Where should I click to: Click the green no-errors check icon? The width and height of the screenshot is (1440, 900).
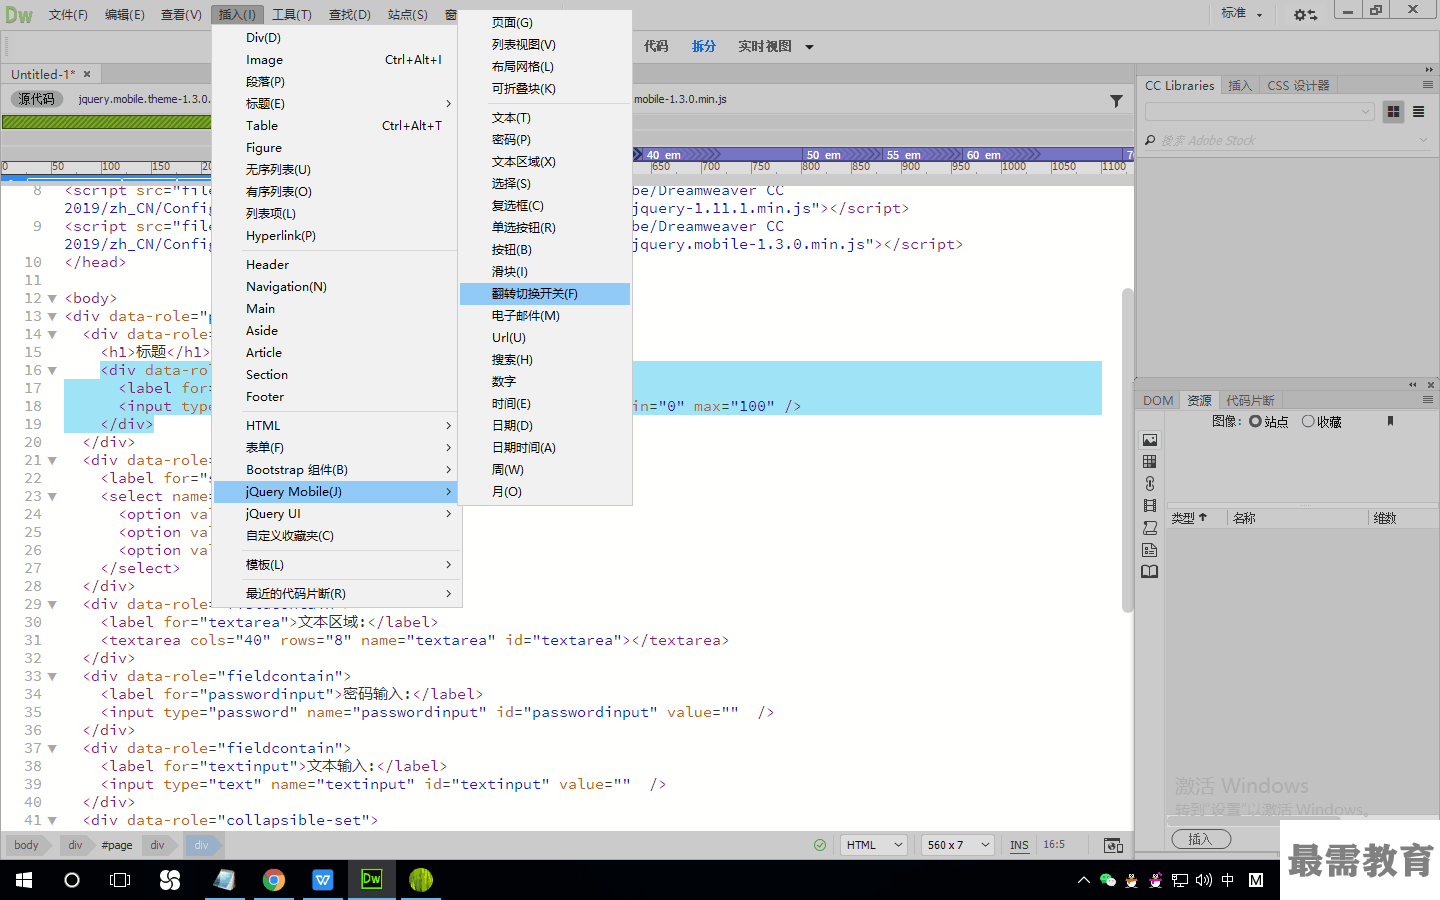click(x=820, y=845)
